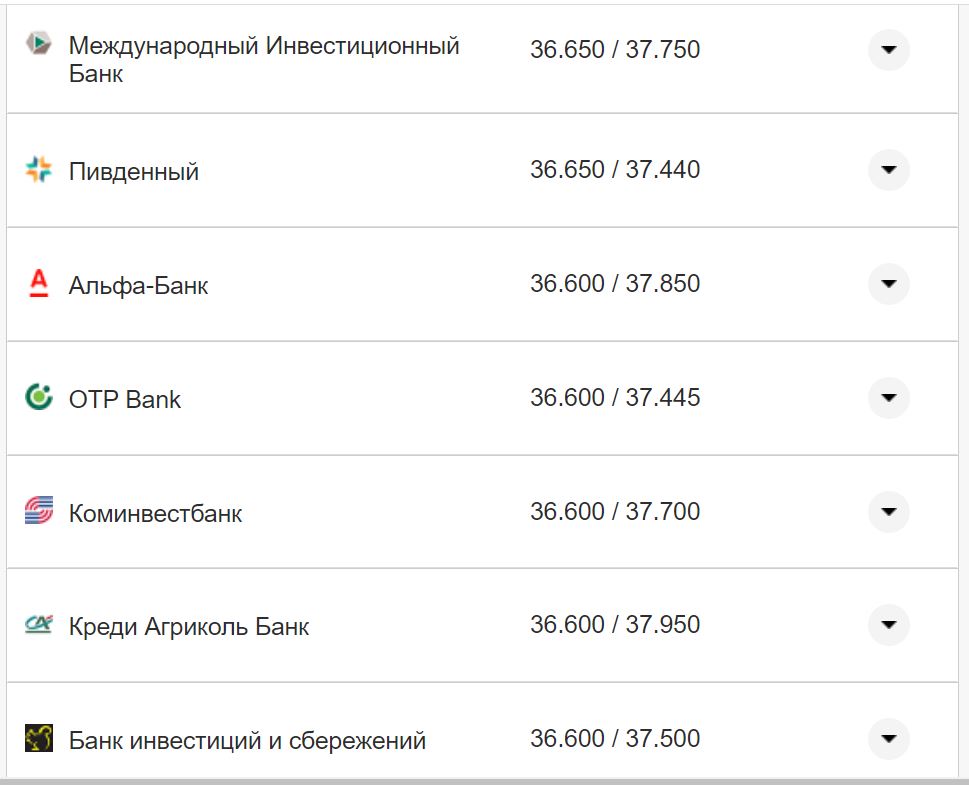The width and height of the screenshot is (969, 785).
Task: Open dropdown for Банк инвестиций и сбережений
Action: click(x=888, y=739)
